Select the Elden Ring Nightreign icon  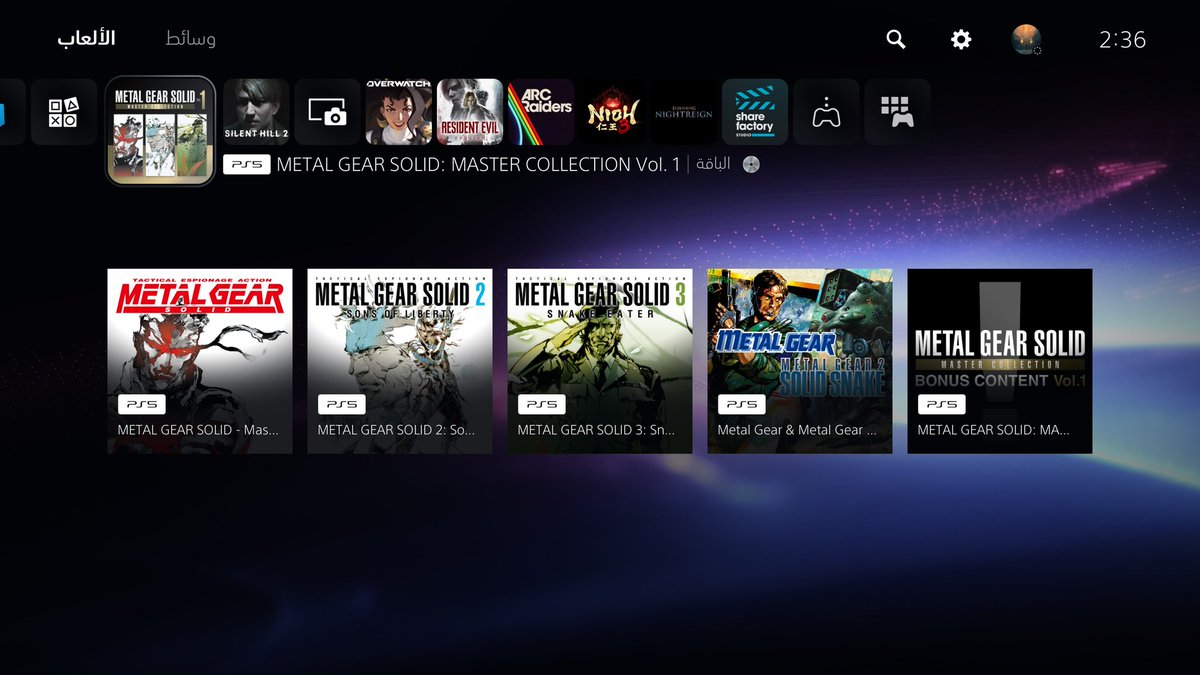point(684,112)
